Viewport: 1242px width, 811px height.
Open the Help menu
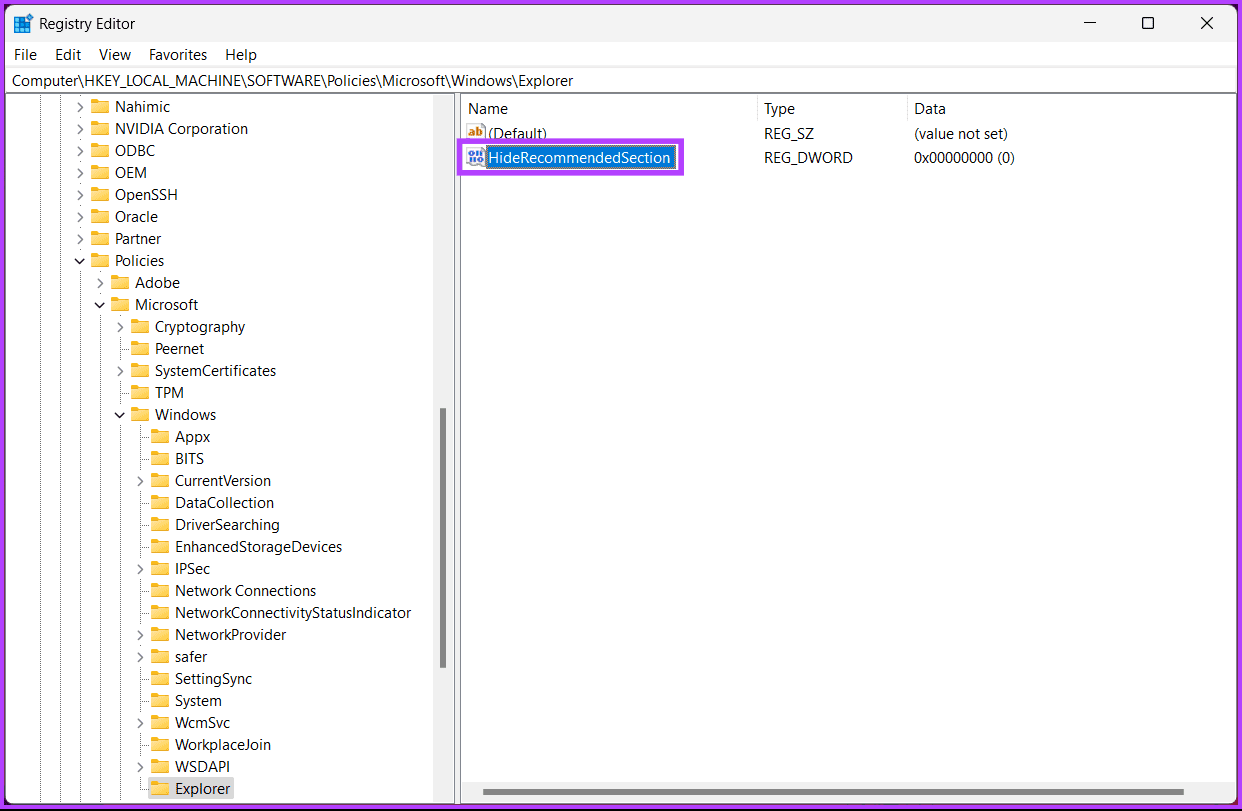point(241,55)
